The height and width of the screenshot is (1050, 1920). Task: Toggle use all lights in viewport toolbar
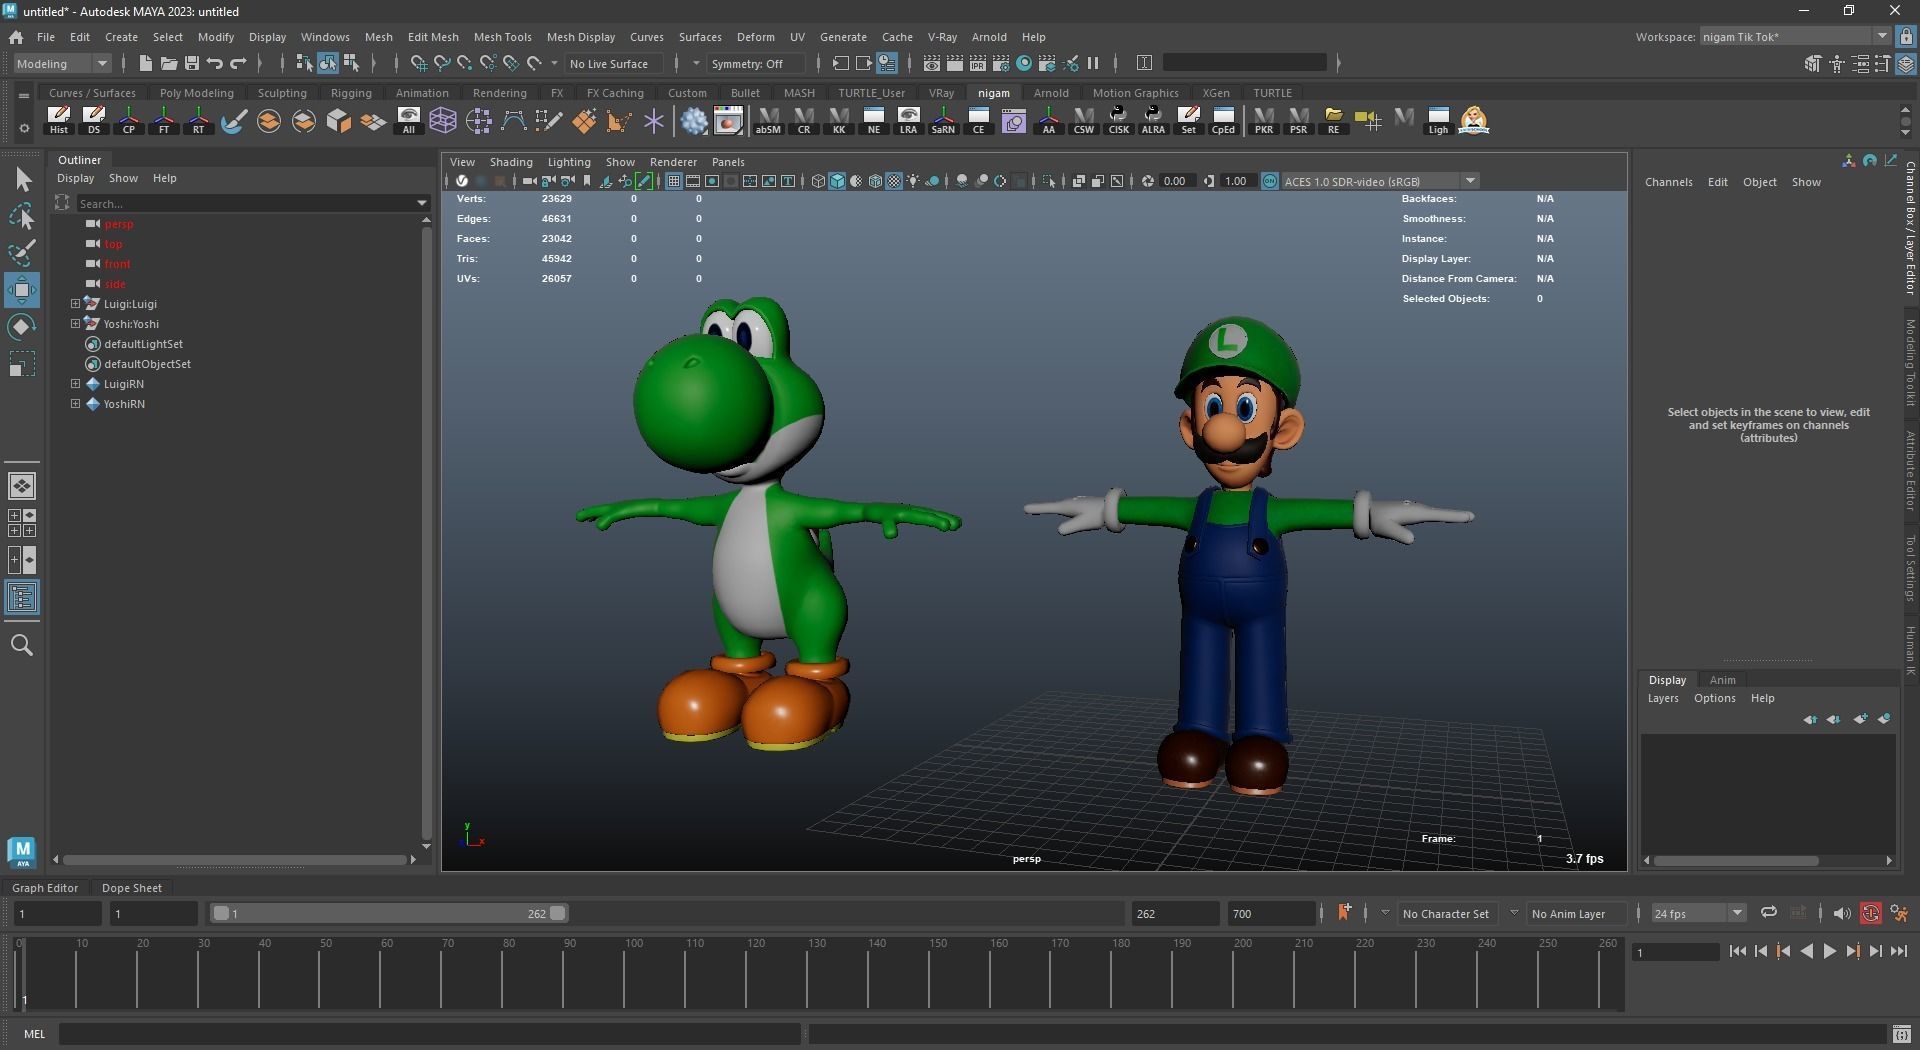coord(914,181)
